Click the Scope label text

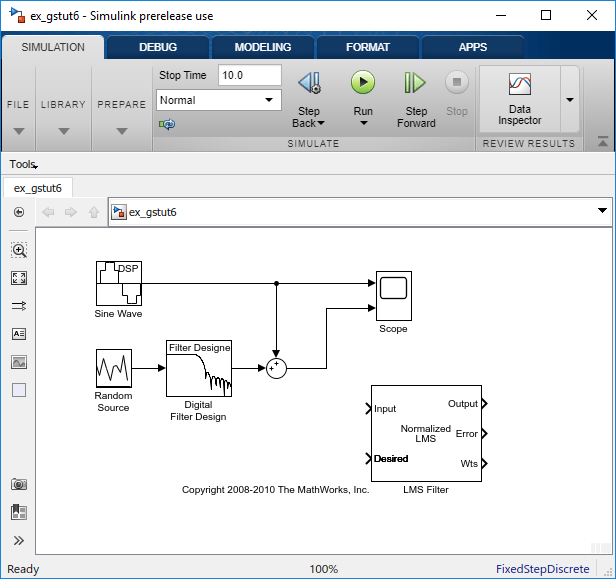pos(393,329)
